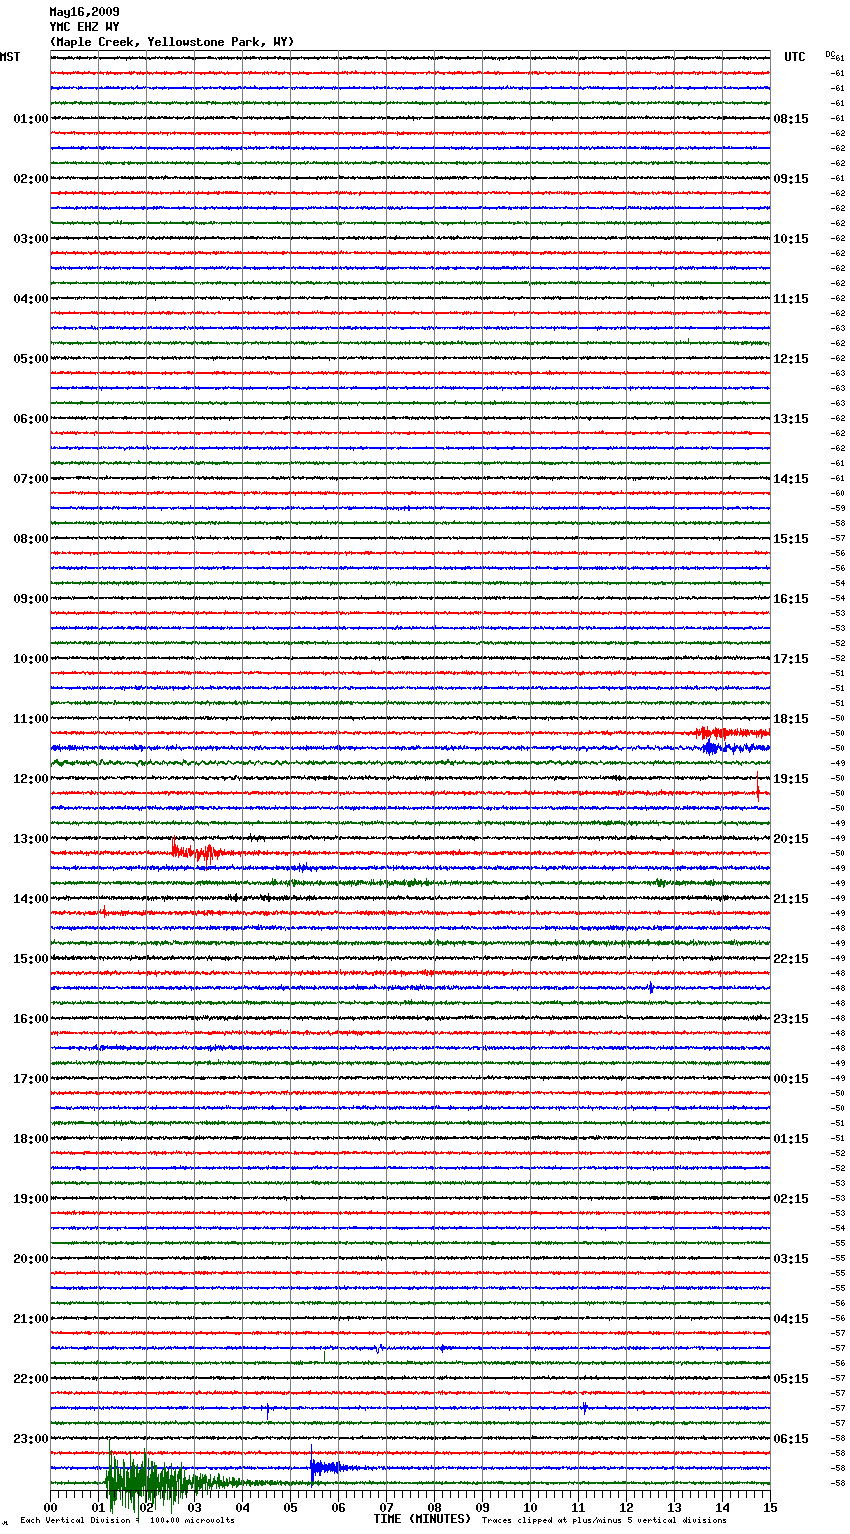
Task: Click the 22:15 UTC time label
Action: (791, 959)
